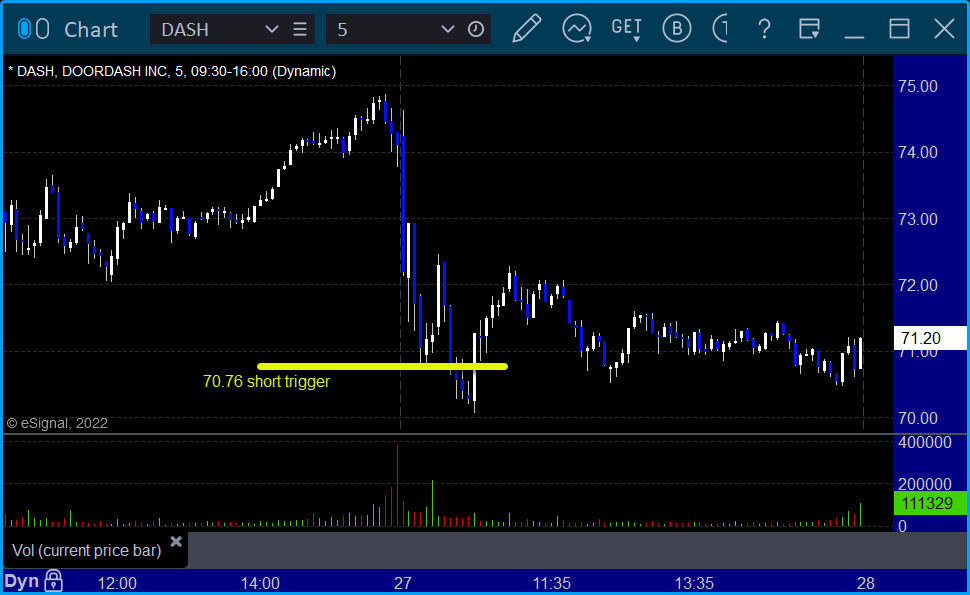Viewport: 970px width, 595px height.
Task: Click the 400000 volume axis label
Action: pos(925,442)
